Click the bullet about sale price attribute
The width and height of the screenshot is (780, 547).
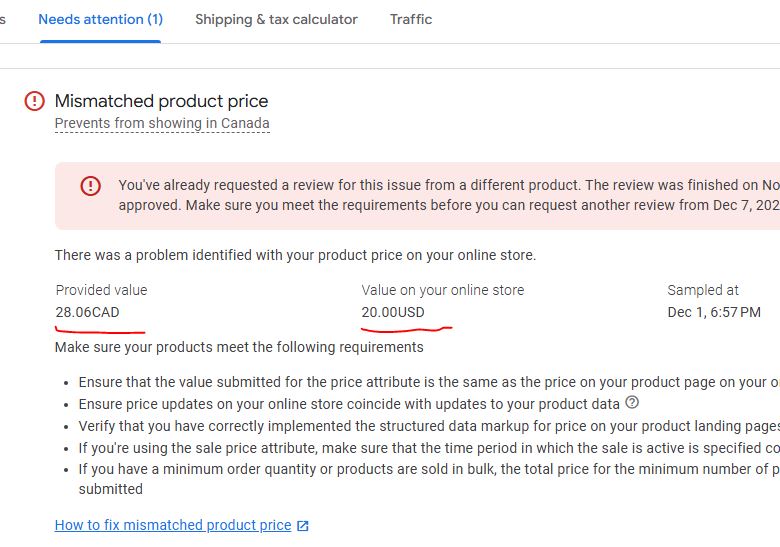(429, 448)
